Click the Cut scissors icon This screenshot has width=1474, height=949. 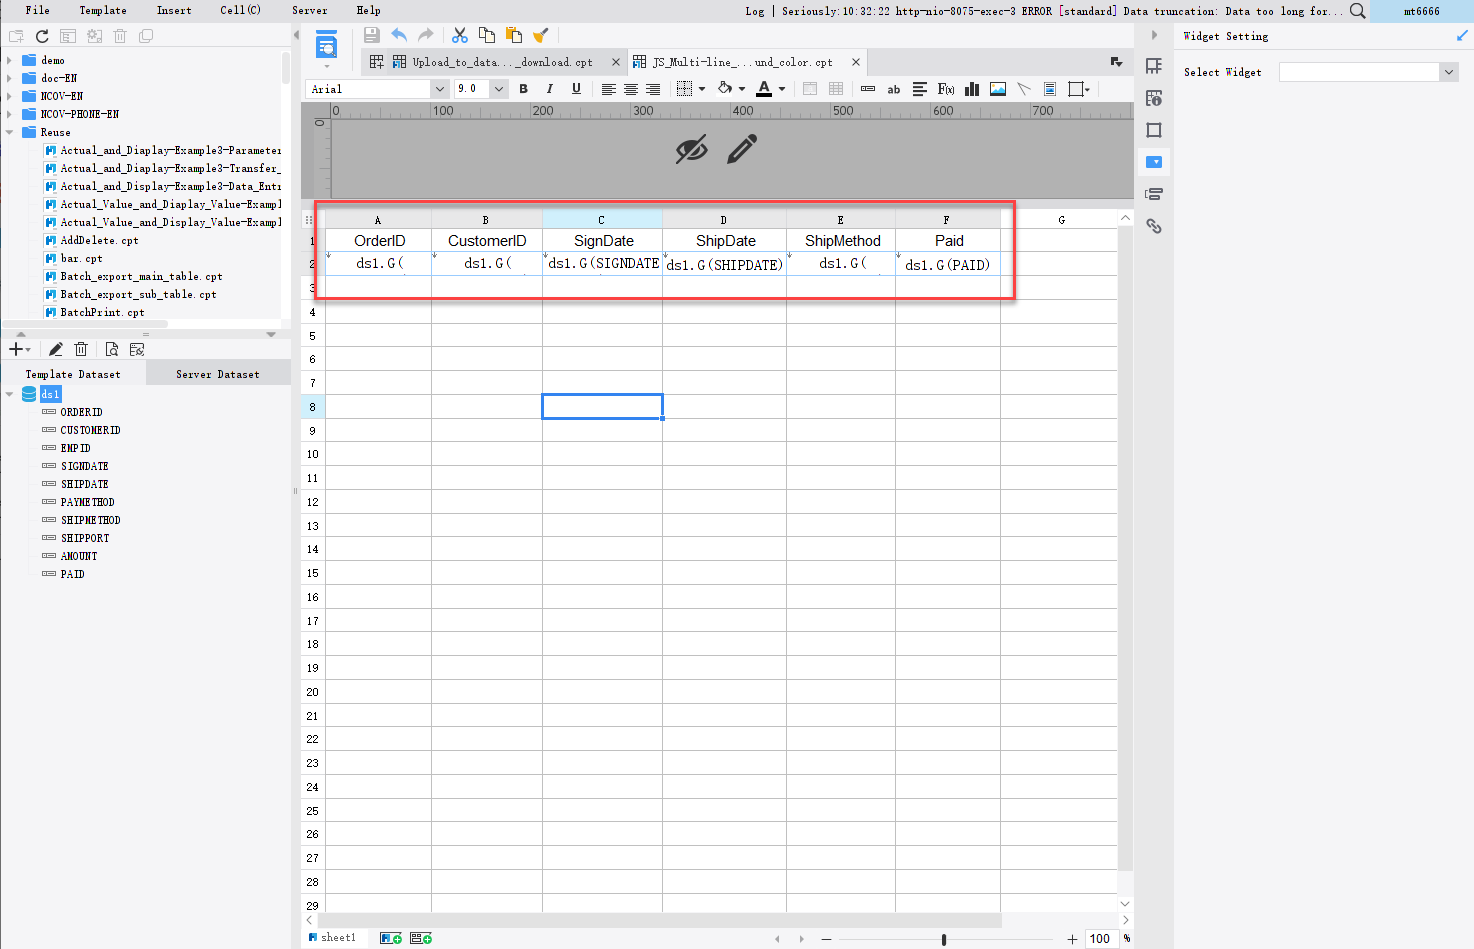click(460, 35)
